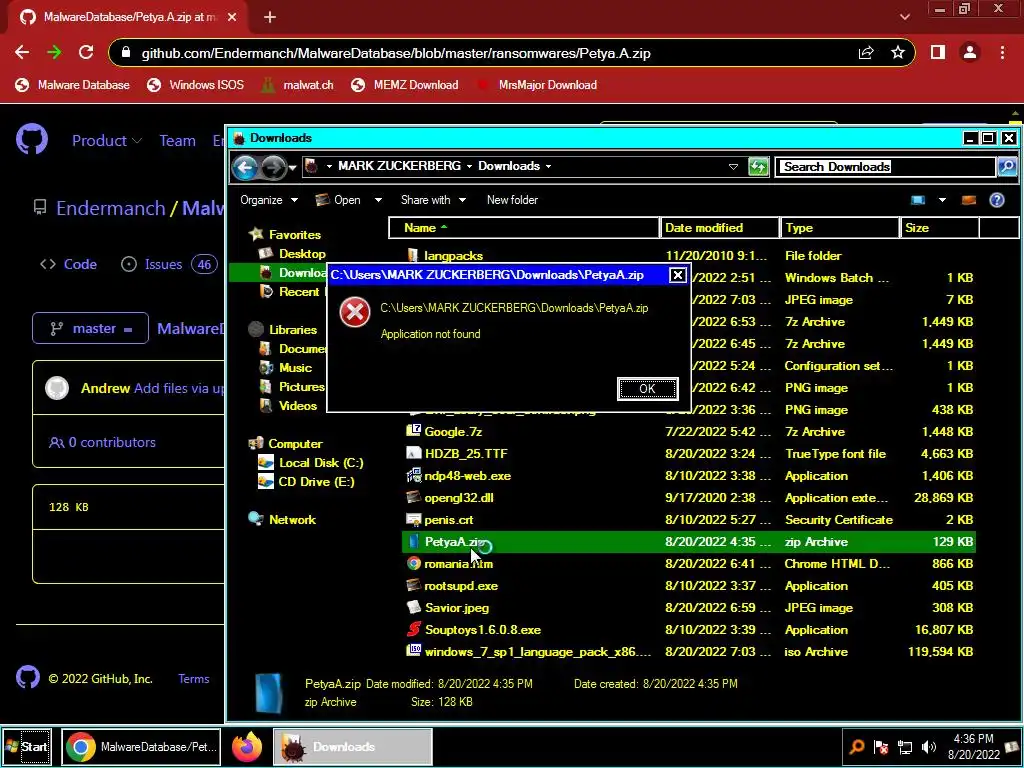Open Local Disk (C:) in sidebar
The image size is (1024, 768).
(x=311, y=463)
